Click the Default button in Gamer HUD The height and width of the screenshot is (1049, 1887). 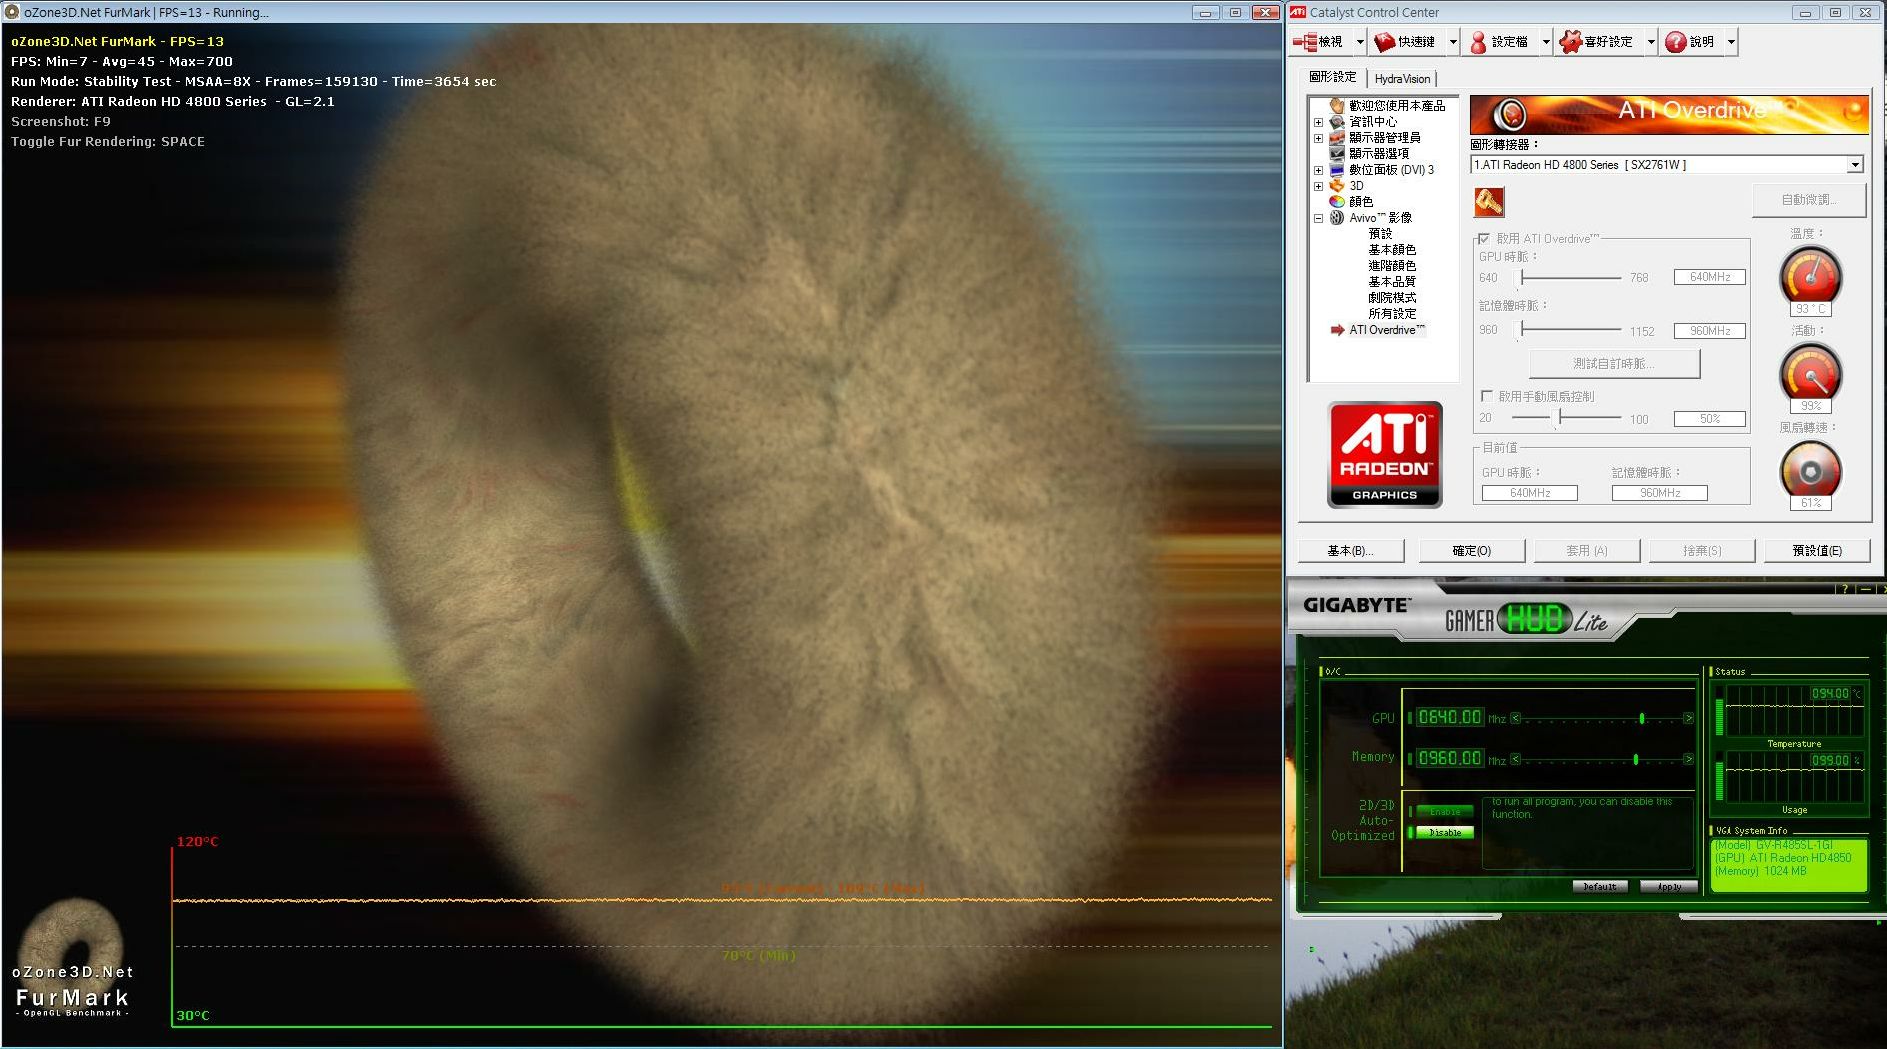click(x=1600, y=886)
